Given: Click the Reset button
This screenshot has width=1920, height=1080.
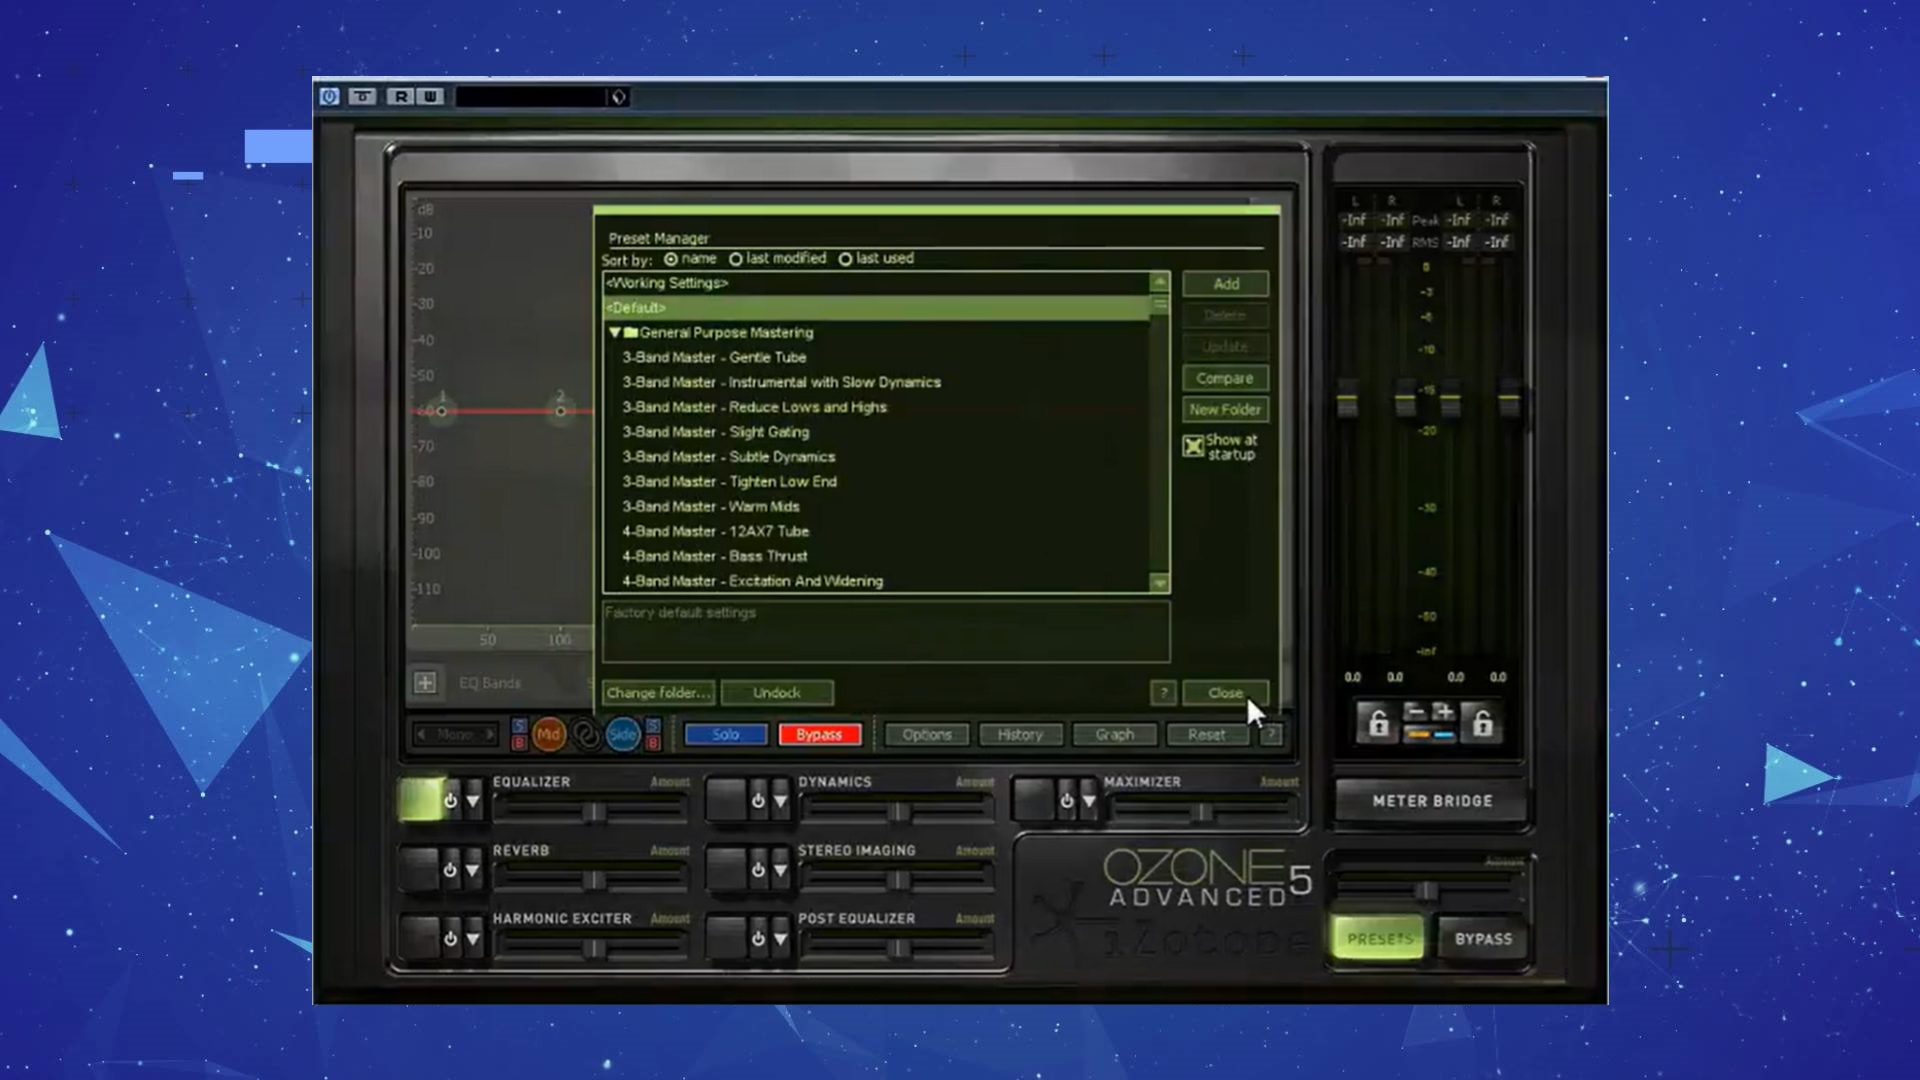Looking at the screenshot, I should point(1207,734).
